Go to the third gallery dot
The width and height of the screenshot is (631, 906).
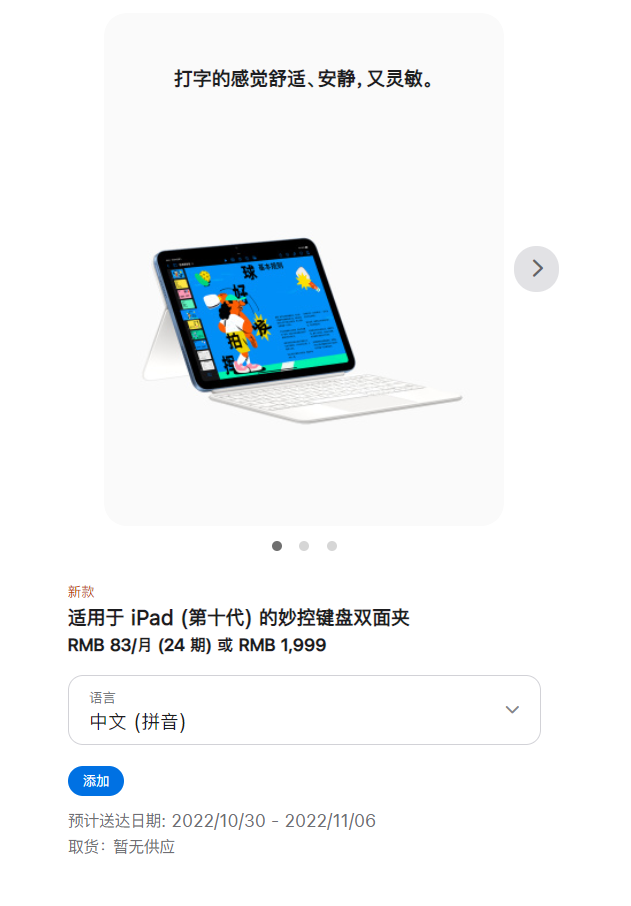pos(332,546)
